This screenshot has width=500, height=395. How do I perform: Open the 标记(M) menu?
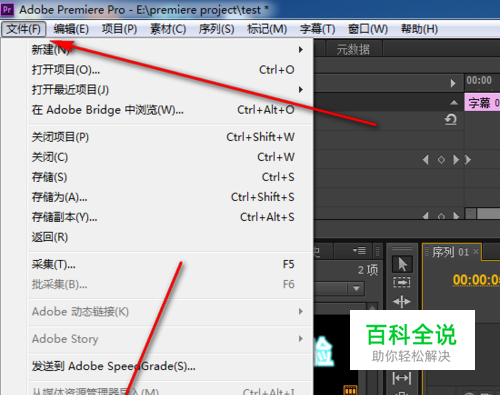coord(267,29)
